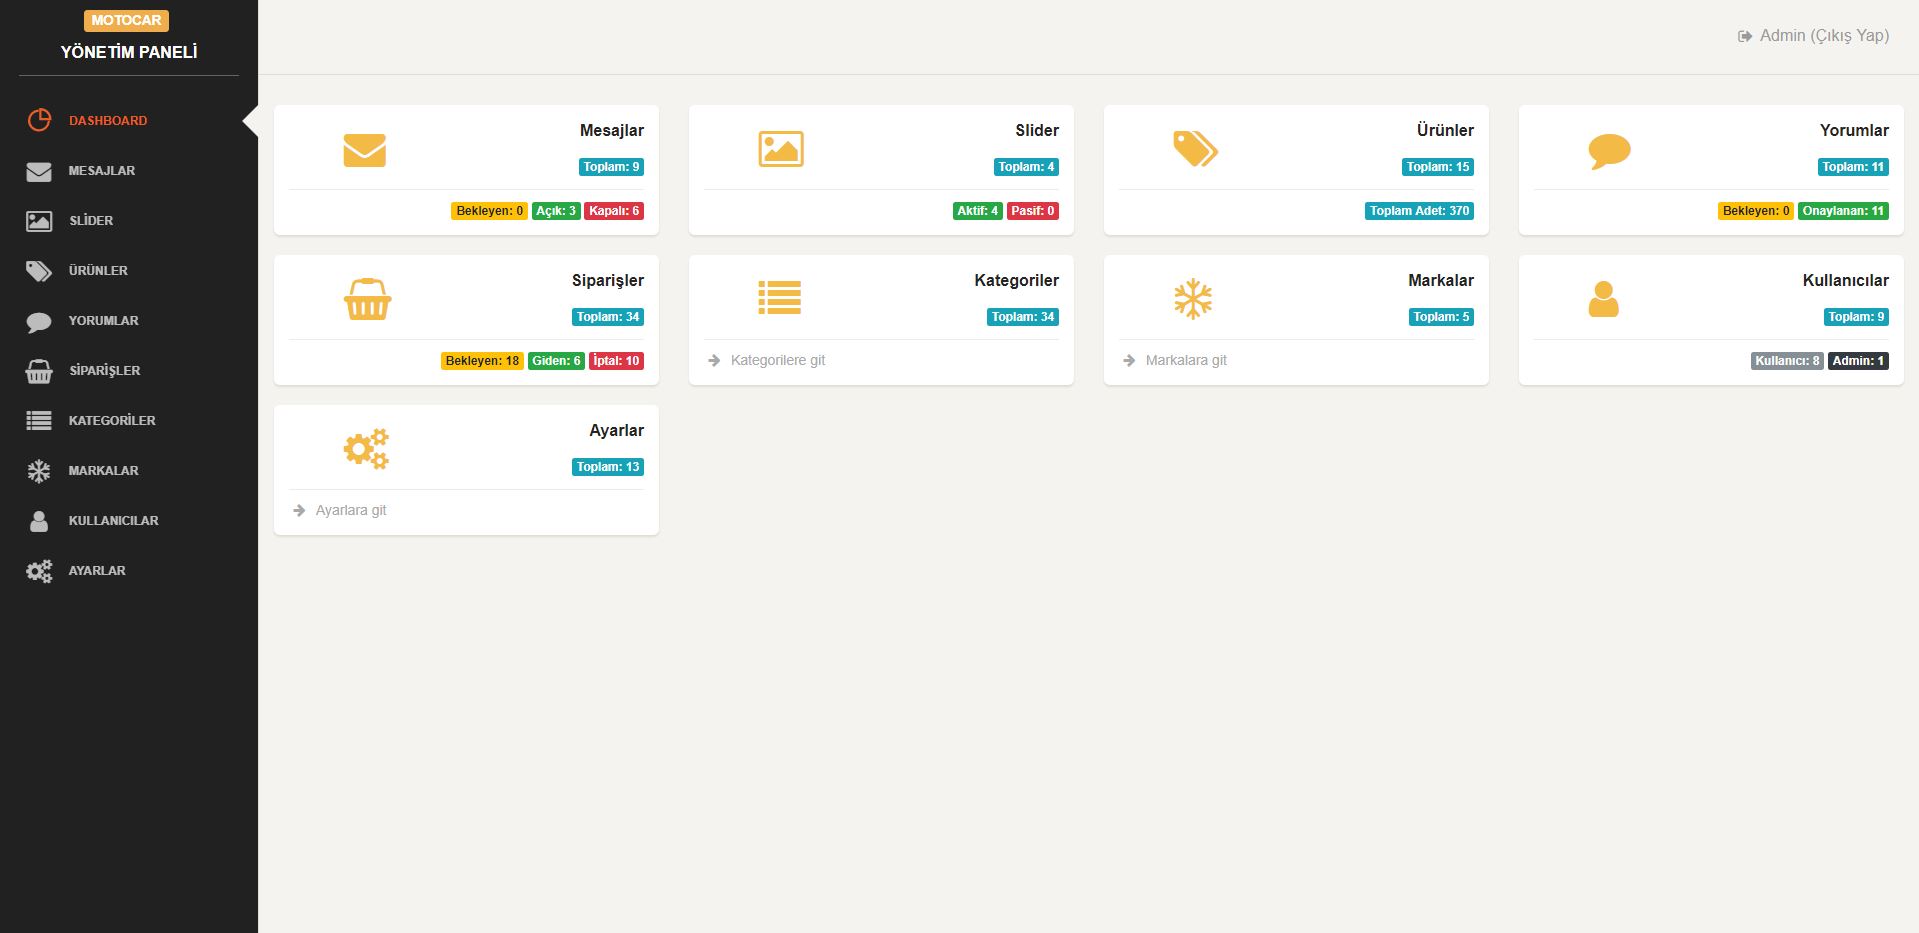Click the Slider image icon in sidebar
The height and width of the screenshot is (933, 1919).
[39, 221]
